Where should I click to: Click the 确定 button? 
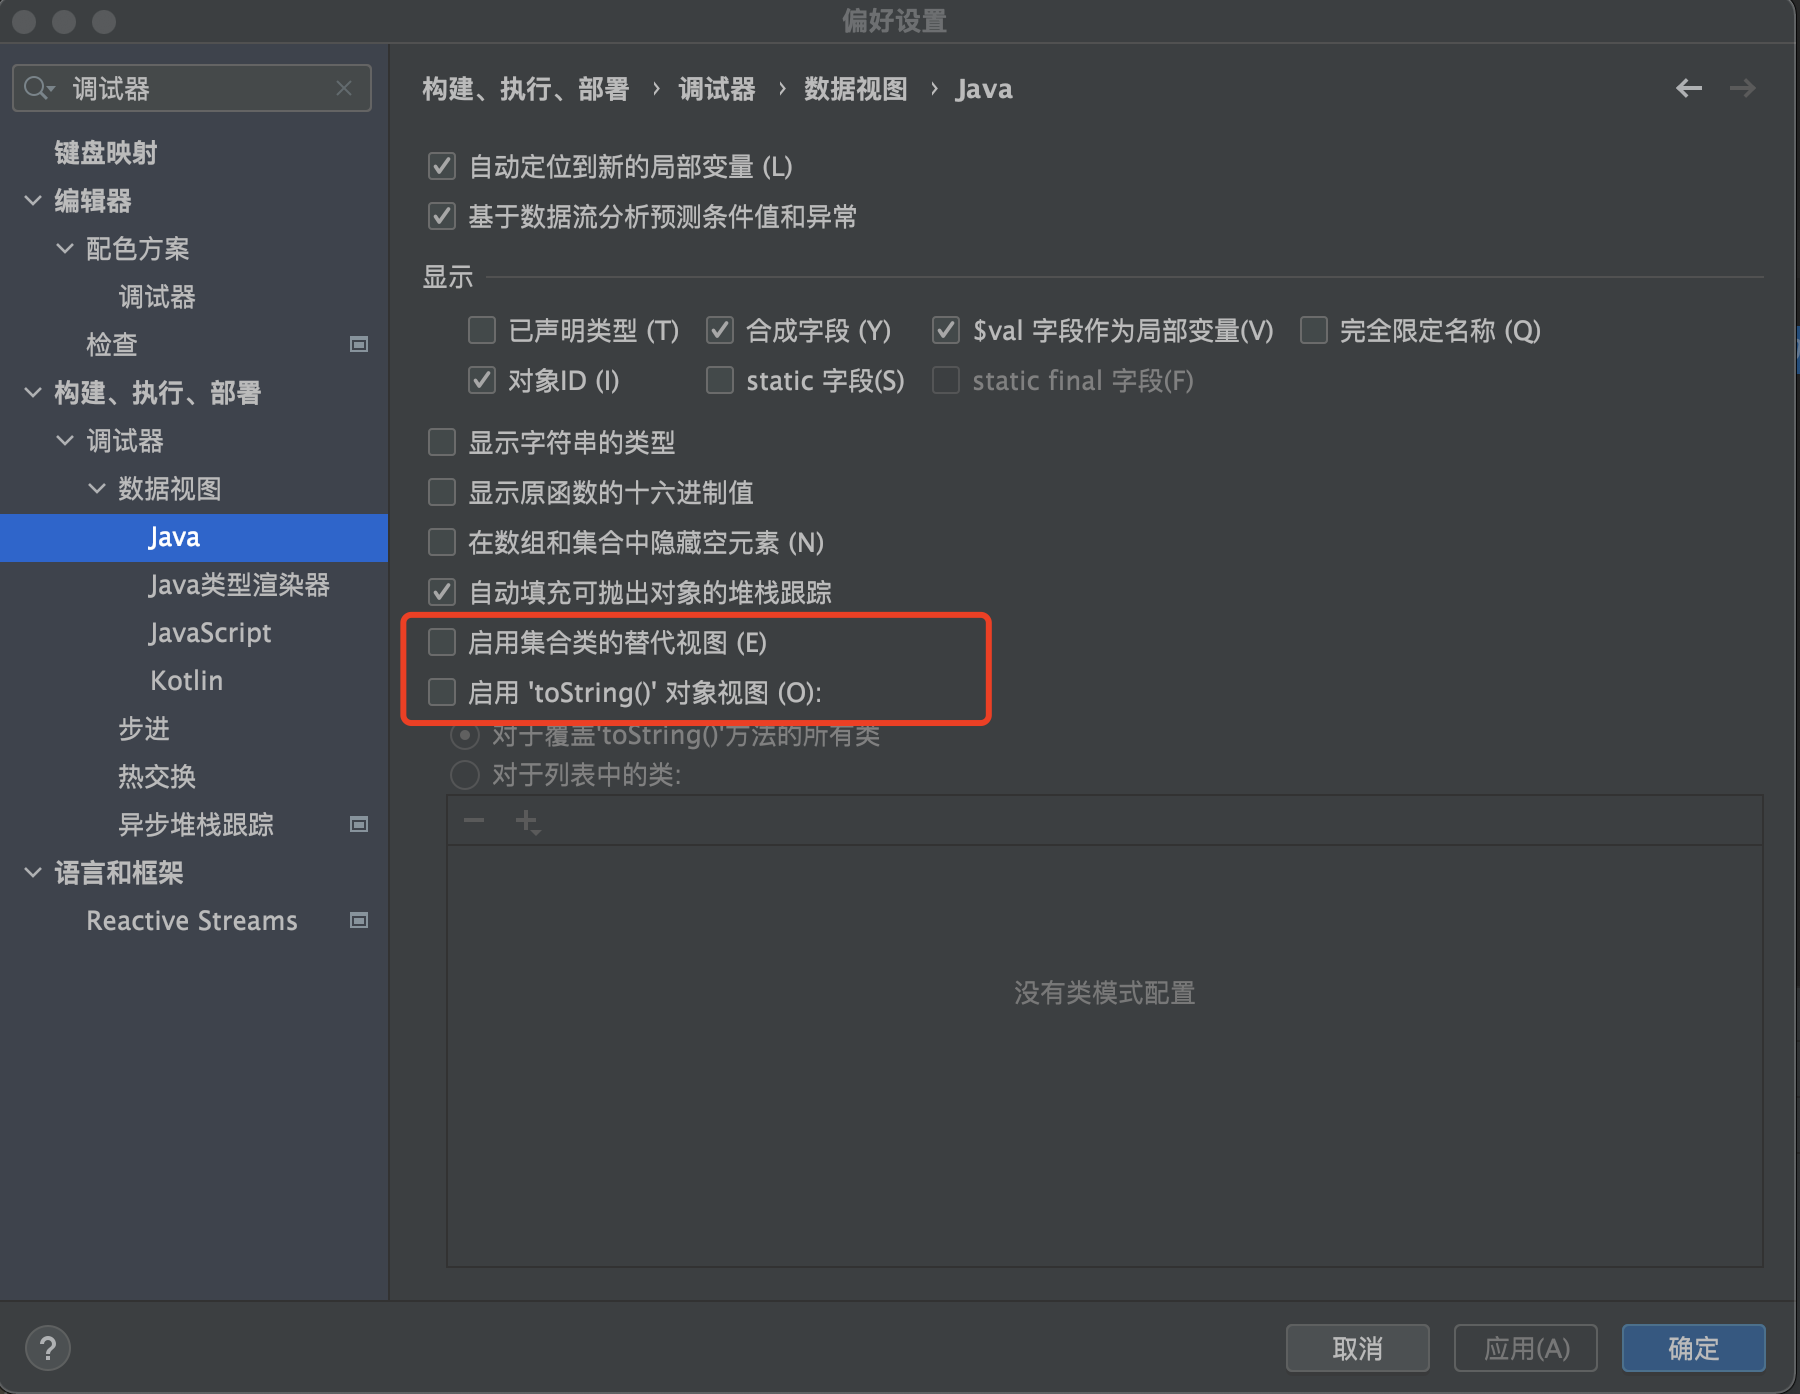pyautogui.click(x=1692, y=1348)
